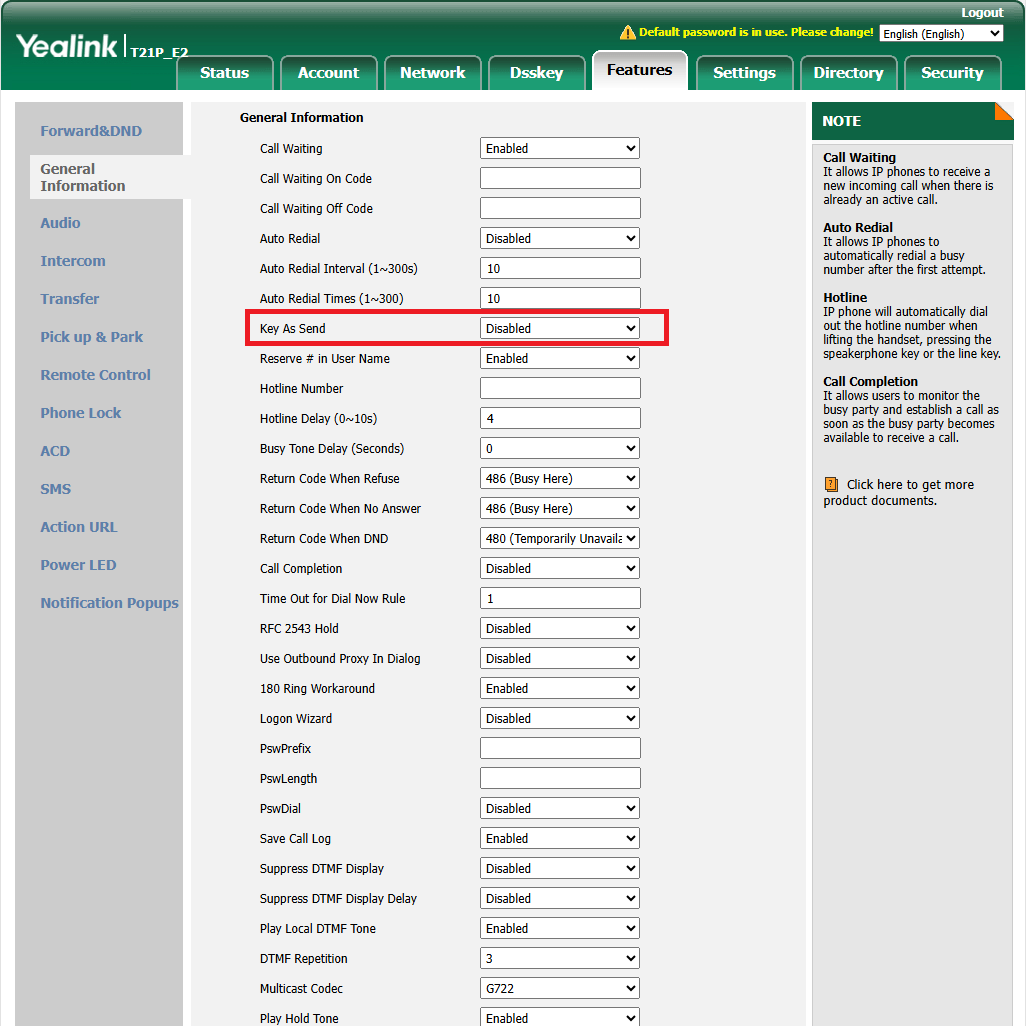Expand the Key As Send dropdown
The width and height of the screenshot is (1026, 1026).
click(559, 329)
